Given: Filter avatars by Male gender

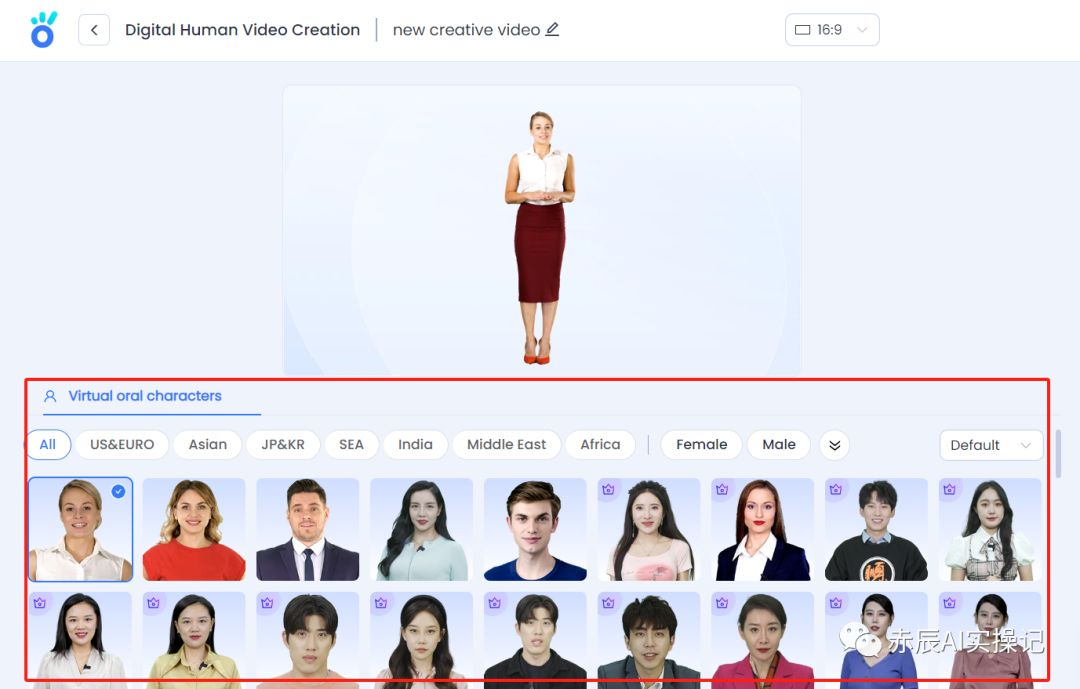Looking at the screenshot, I should (778, 444).
